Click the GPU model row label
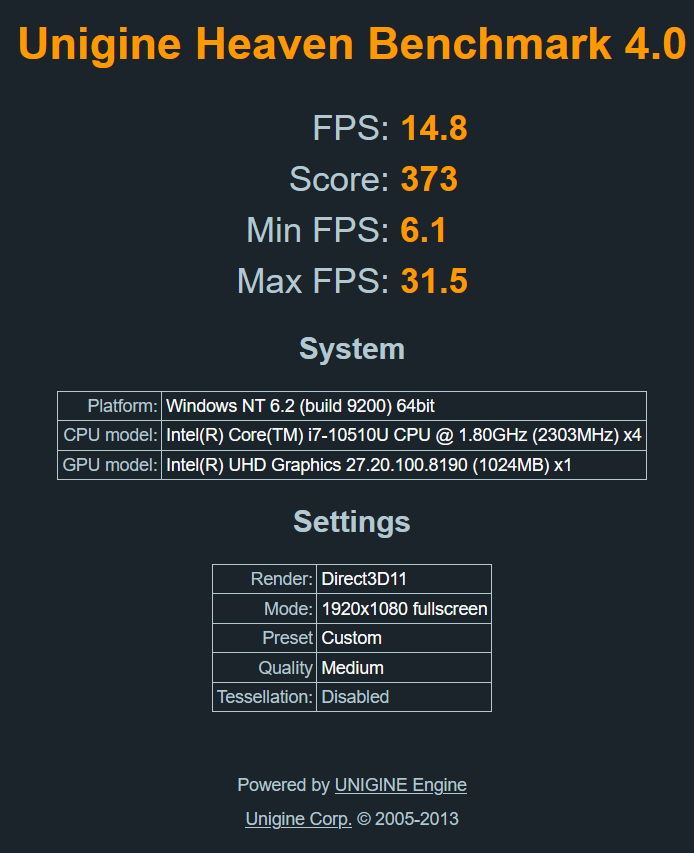Viewport: 694px width, 853px height. (111, 465)
